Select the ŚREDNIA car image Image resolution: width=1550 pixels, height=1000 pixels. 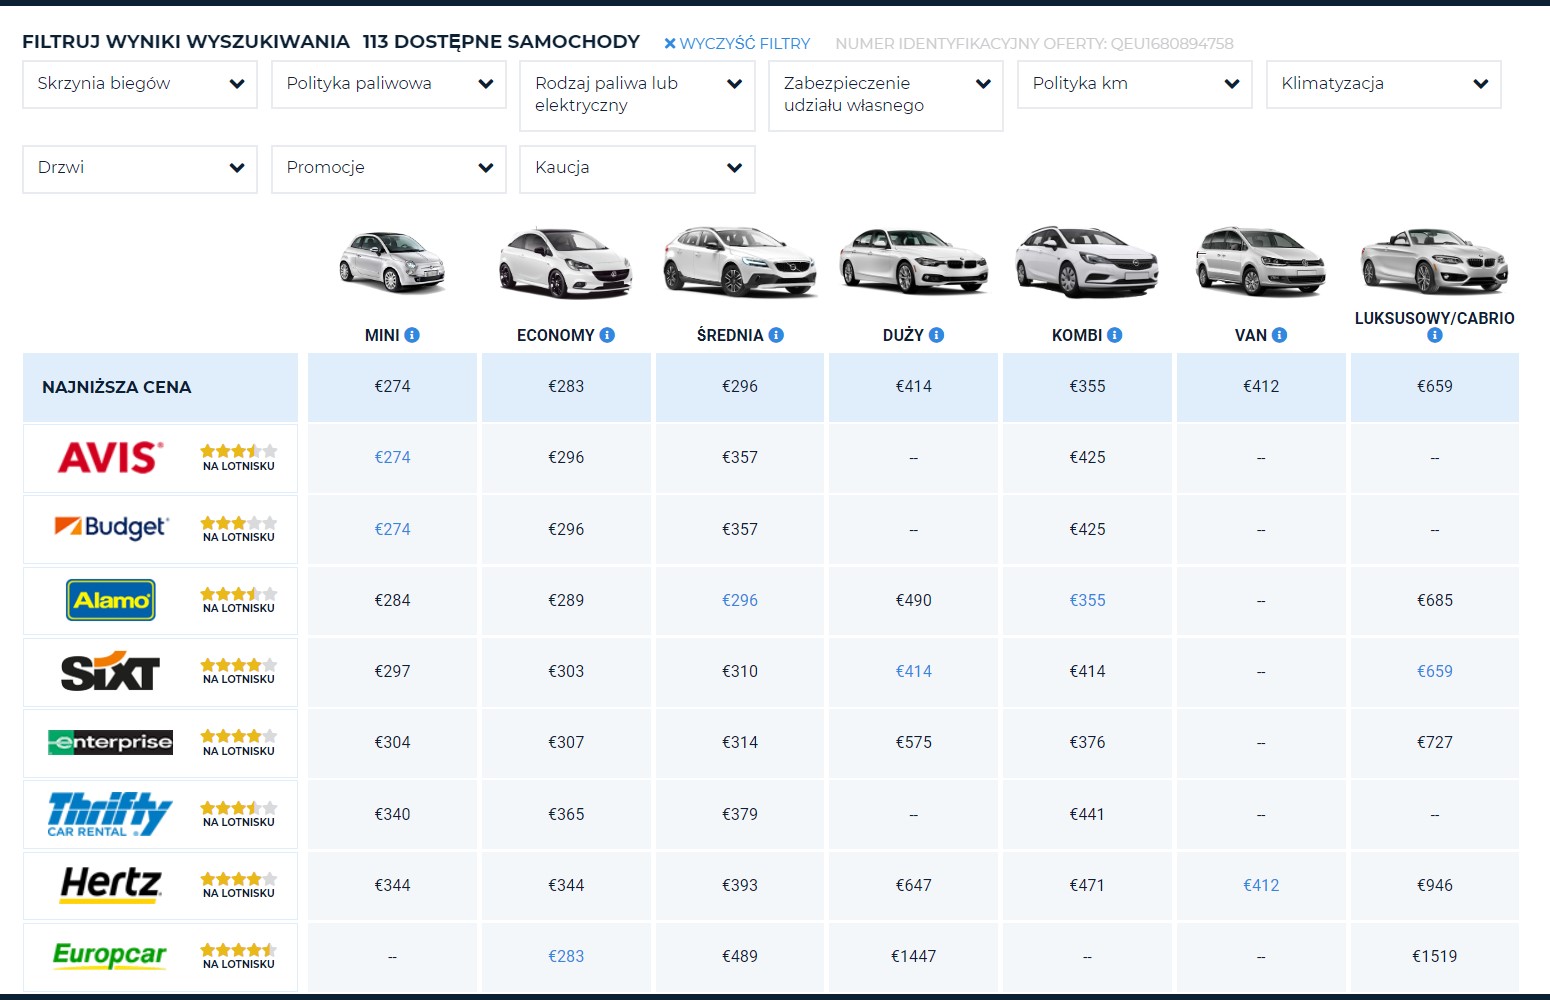click(x=740, y=262)
